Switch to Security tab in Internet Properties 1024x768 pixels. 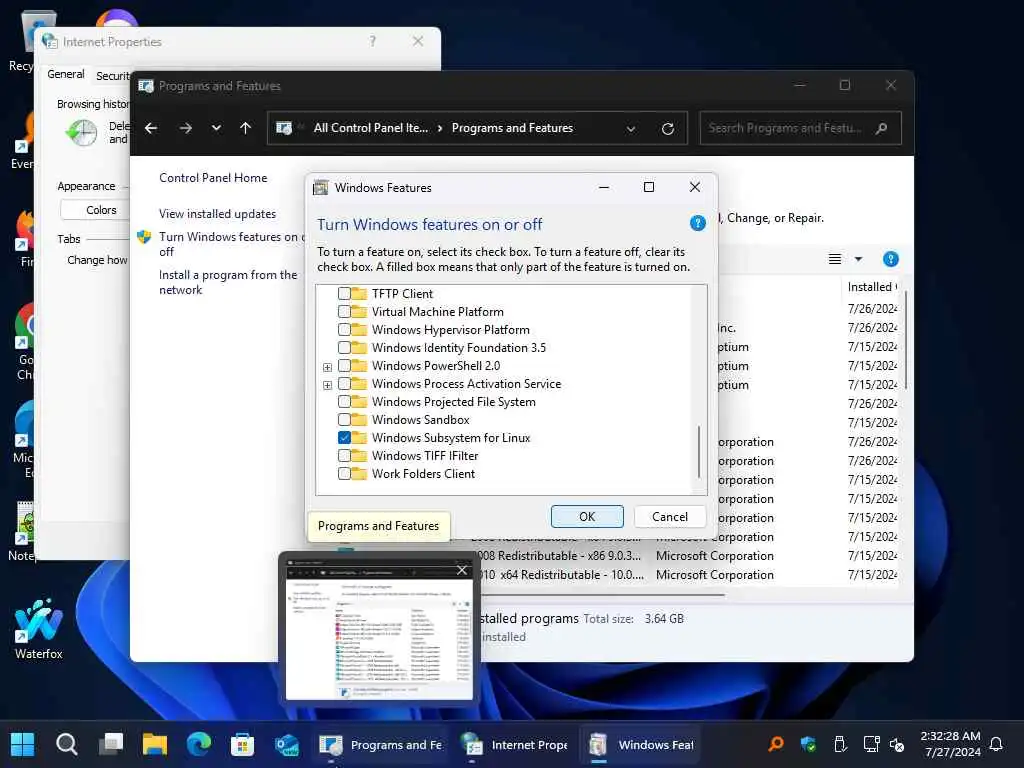pyautogui.click(x=112, y=76)
